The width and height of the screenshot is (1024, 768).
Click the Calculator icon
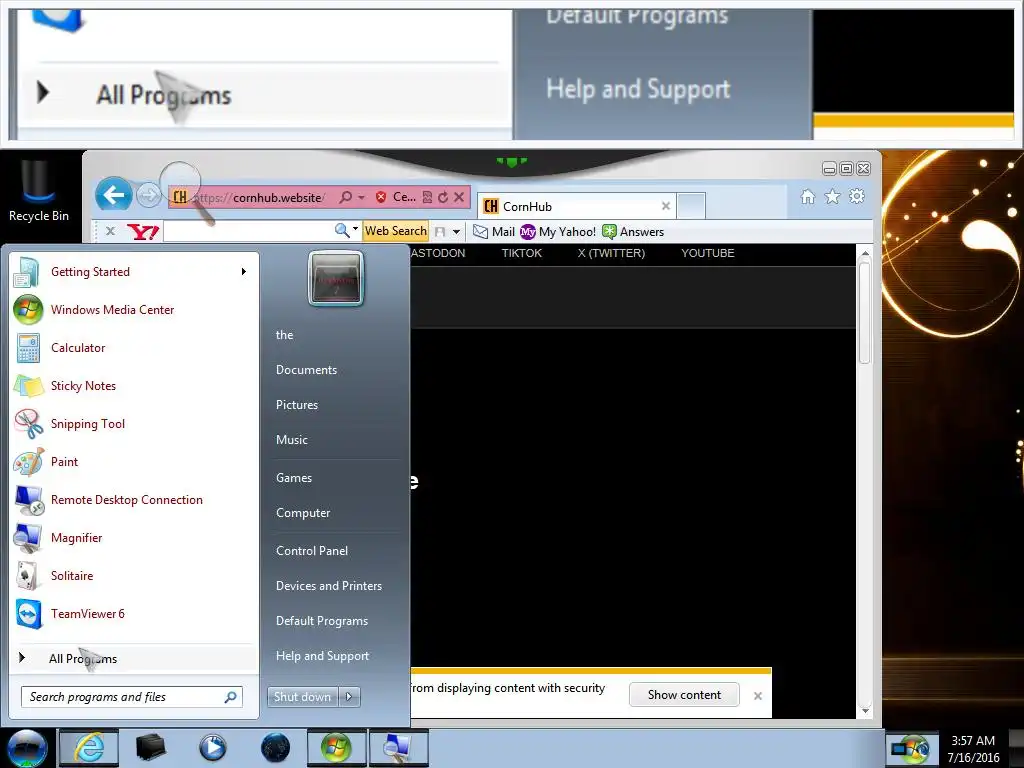pos(29,347)
